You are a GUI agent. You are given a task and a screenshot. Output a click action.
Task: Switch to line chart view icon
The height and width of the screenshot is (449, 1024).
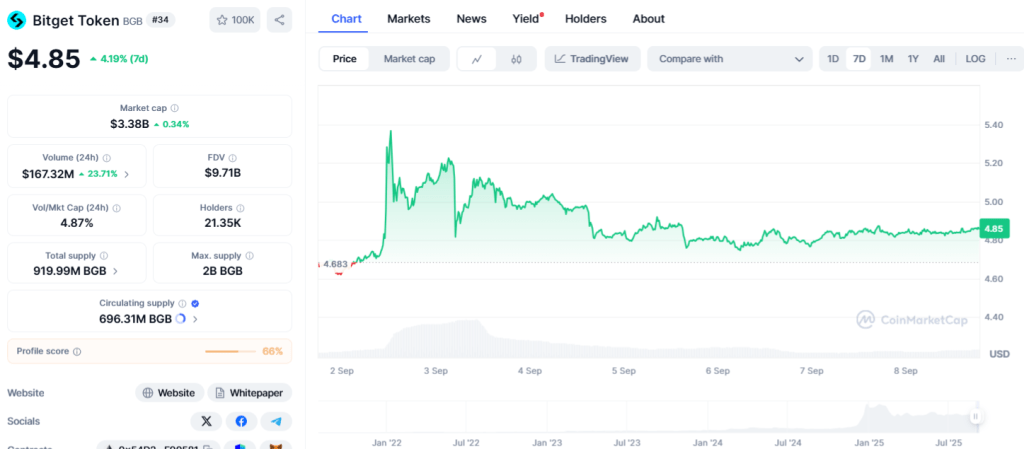[477, 59]
